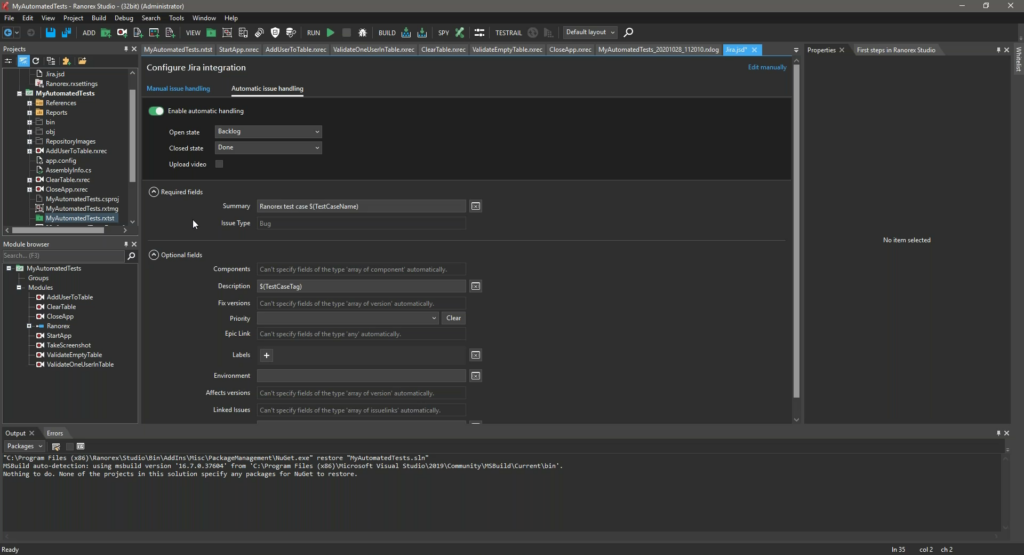
Task: Switch to Manual issue handling tab
Action: pos(178,88)
